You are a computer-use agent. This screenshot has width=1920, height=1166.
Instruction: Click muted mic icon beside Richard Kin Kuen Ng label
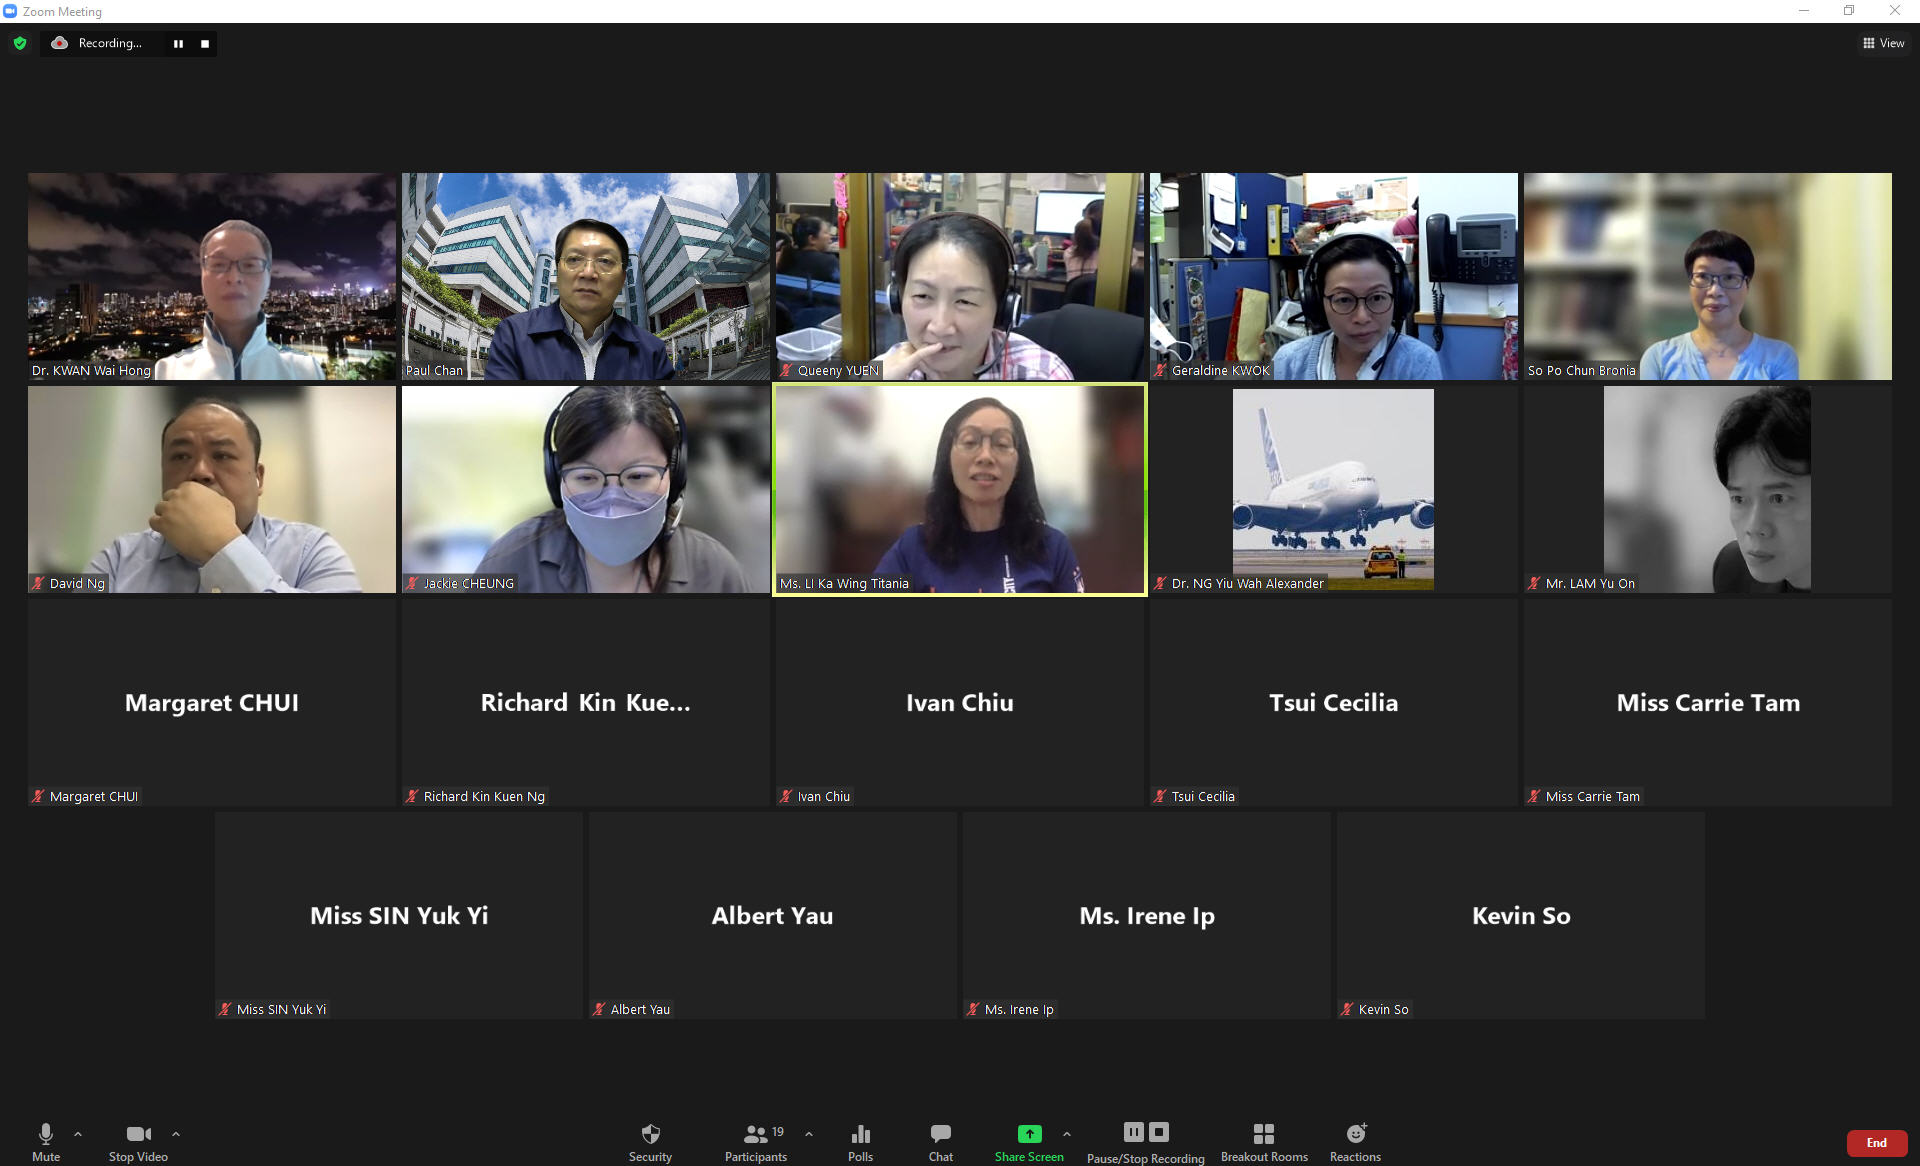[x=412, y=796]
